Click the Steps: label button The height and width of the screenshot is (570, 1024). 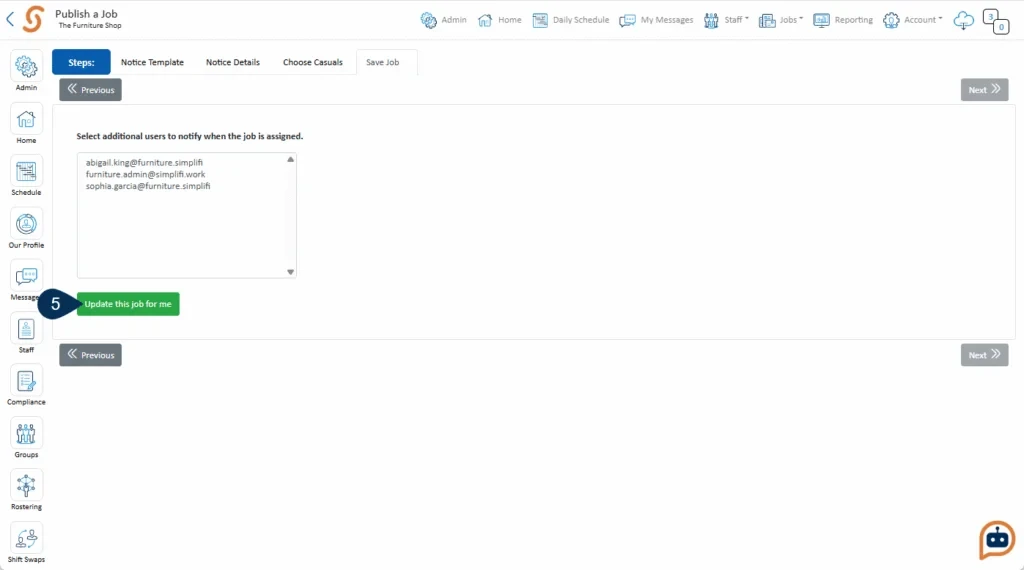pos(81,62)
